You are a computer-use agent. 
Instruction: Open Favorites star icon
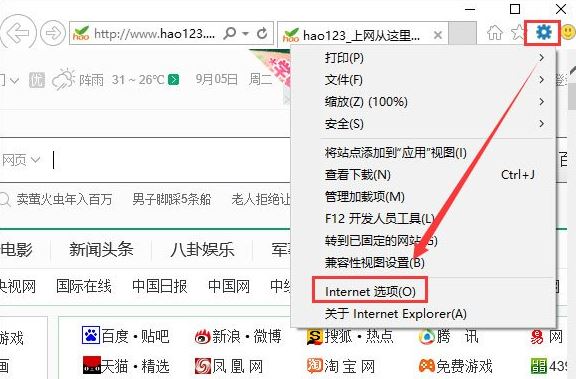click(x=518, y=32)
